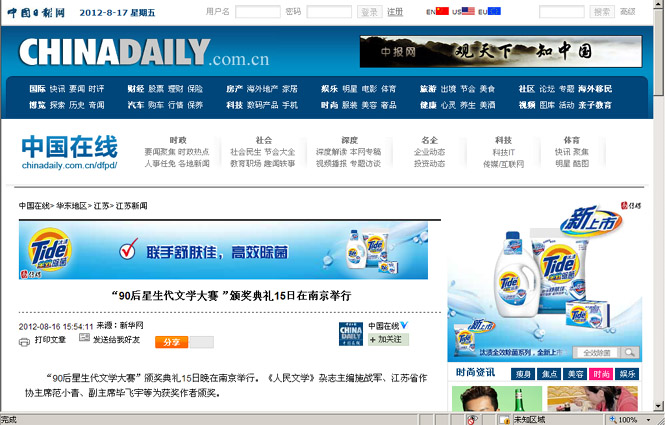Click the 登录 login button
This screenshot has width=665, height=425.
click(x=369, y=12)
